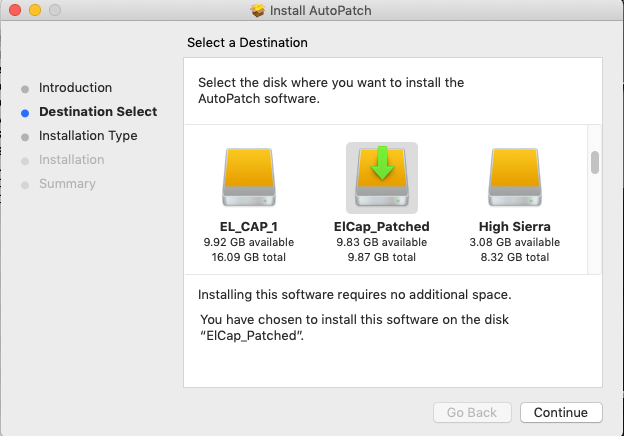The image size is (624, 436).
Task: Click the EL_CAP_1 disk name label
Action: (240, 227)
